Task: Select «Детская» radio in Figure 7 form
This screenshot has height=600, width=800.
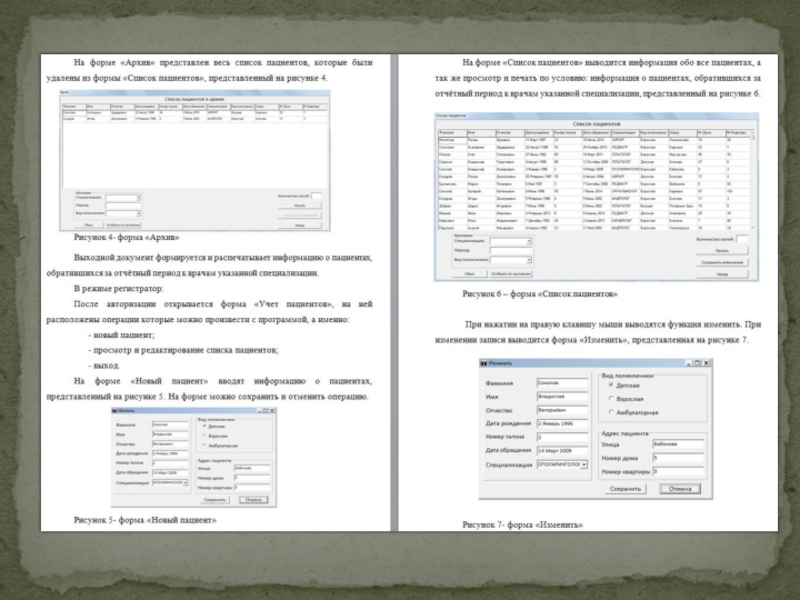Action: pyautogui.click(x=611, y=384)
